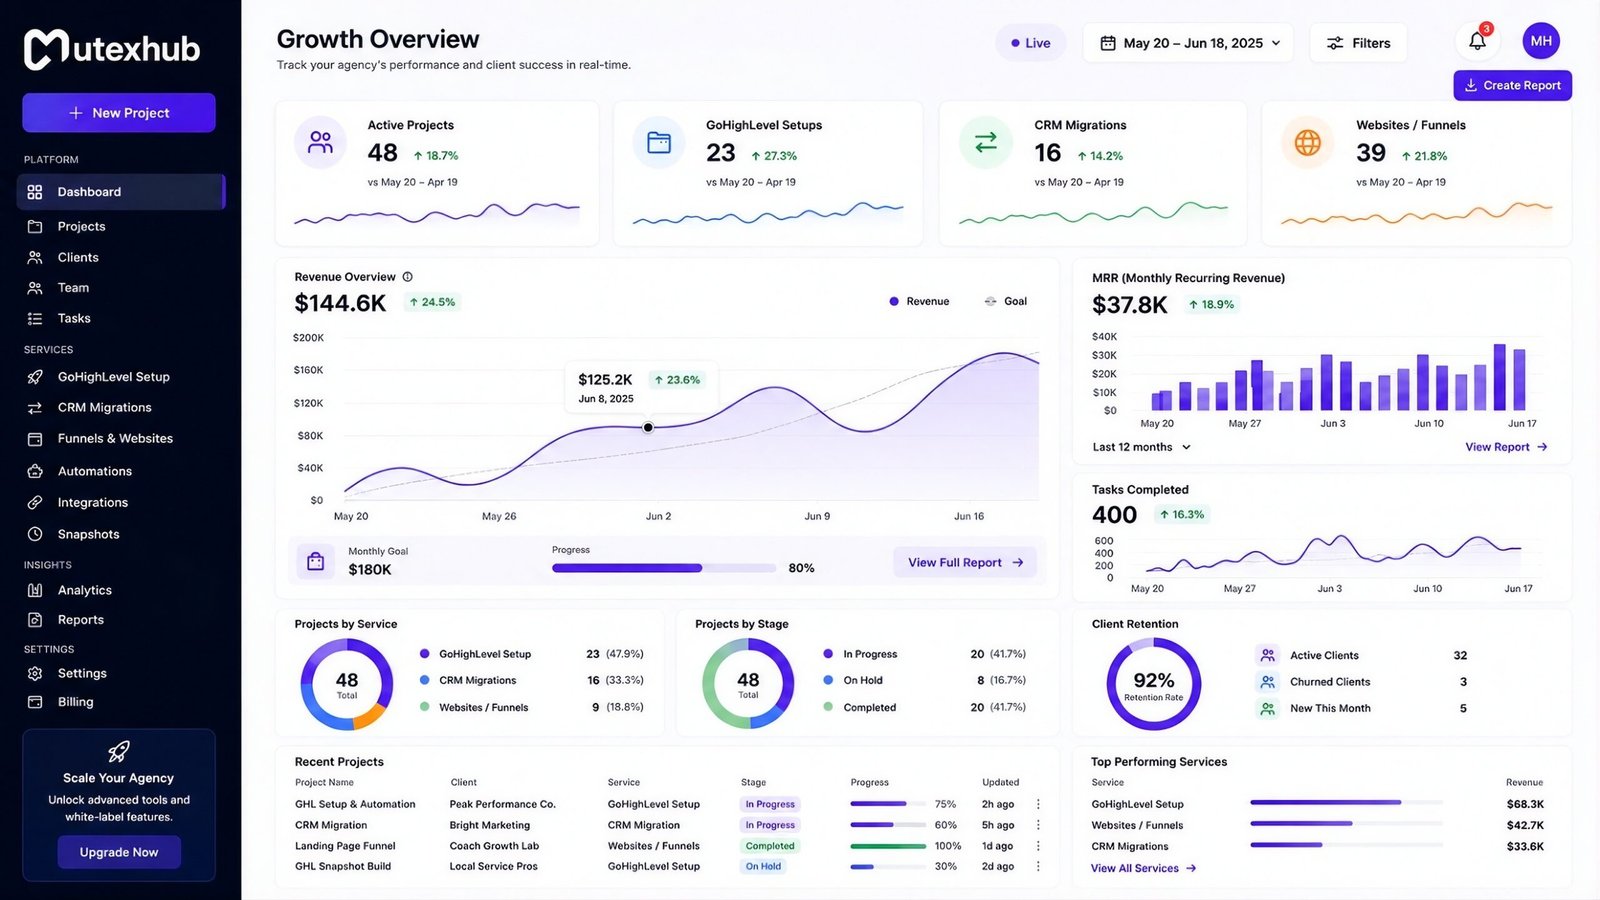Click the New Project button
The image size is (1600, 900).
119,113
